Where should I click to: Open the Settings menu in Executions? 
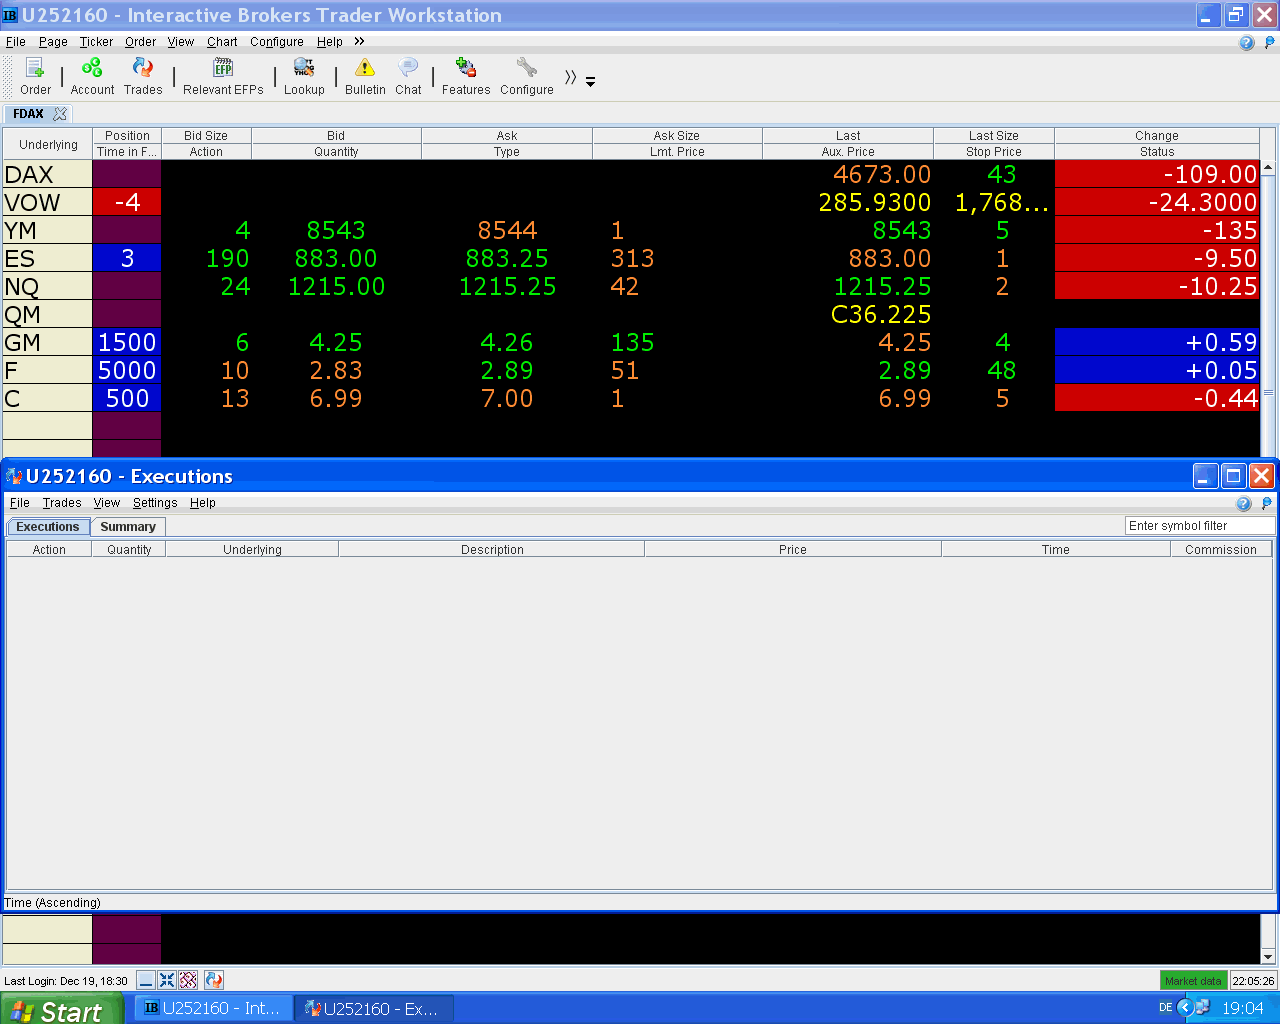(x=155, y=503)
